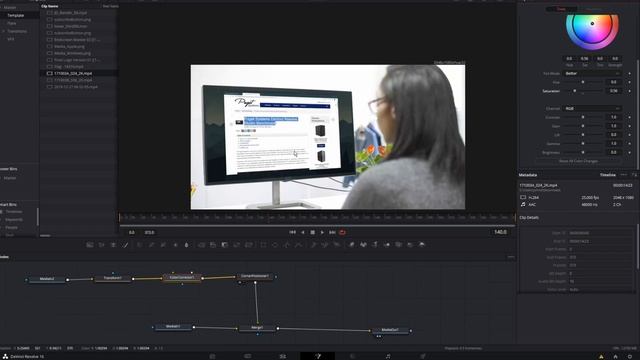Add a Channel Booleans node from toolbar

click(x=213, y=245)
